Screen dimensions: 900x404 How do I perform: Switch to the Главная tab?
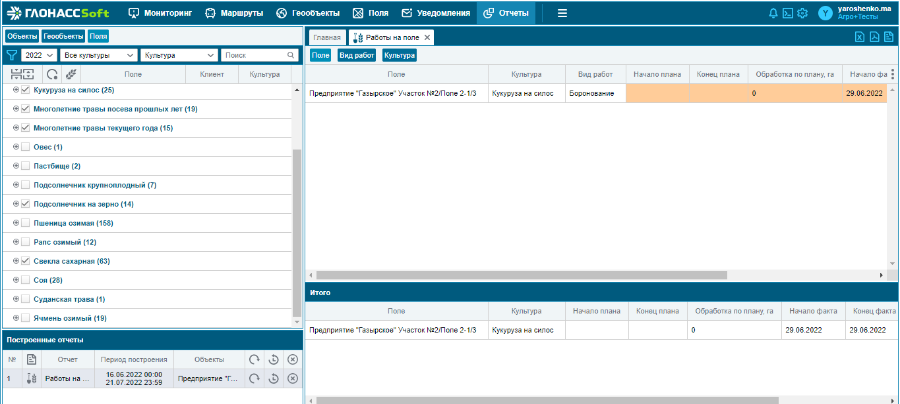[x=327, y=37]
